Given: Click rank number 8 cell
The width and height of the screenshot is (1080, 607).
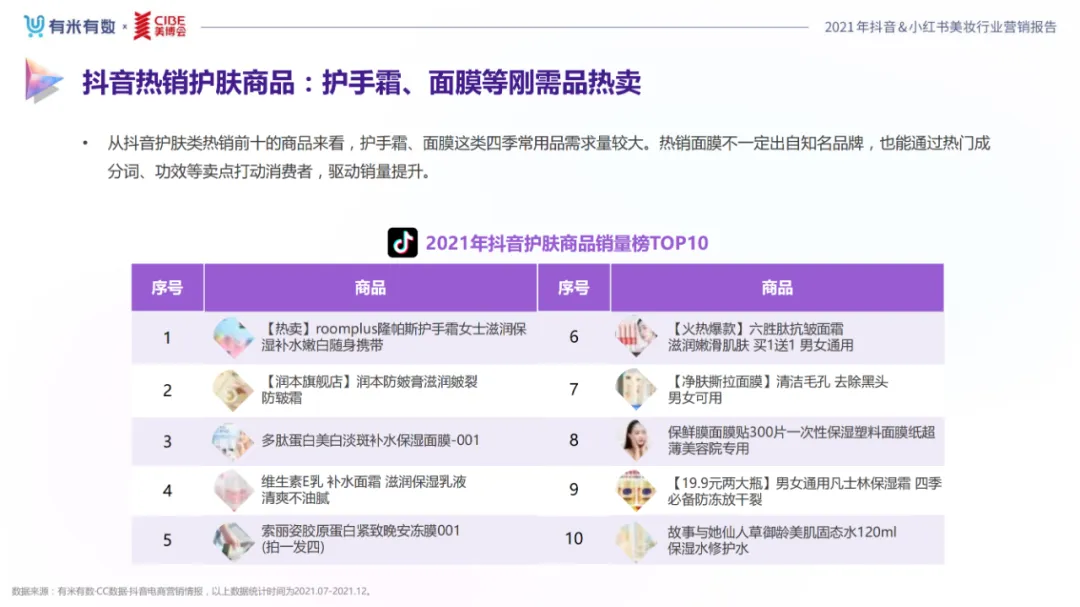Looking at the screenshot, I should click(574, 440).
